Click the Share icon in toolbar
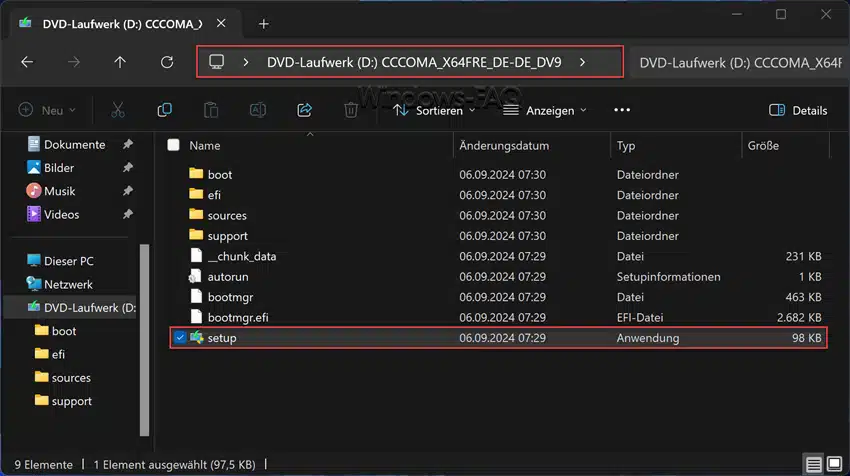Image resolution: width=850 pixels, height=476 pixels. point(305,110)
